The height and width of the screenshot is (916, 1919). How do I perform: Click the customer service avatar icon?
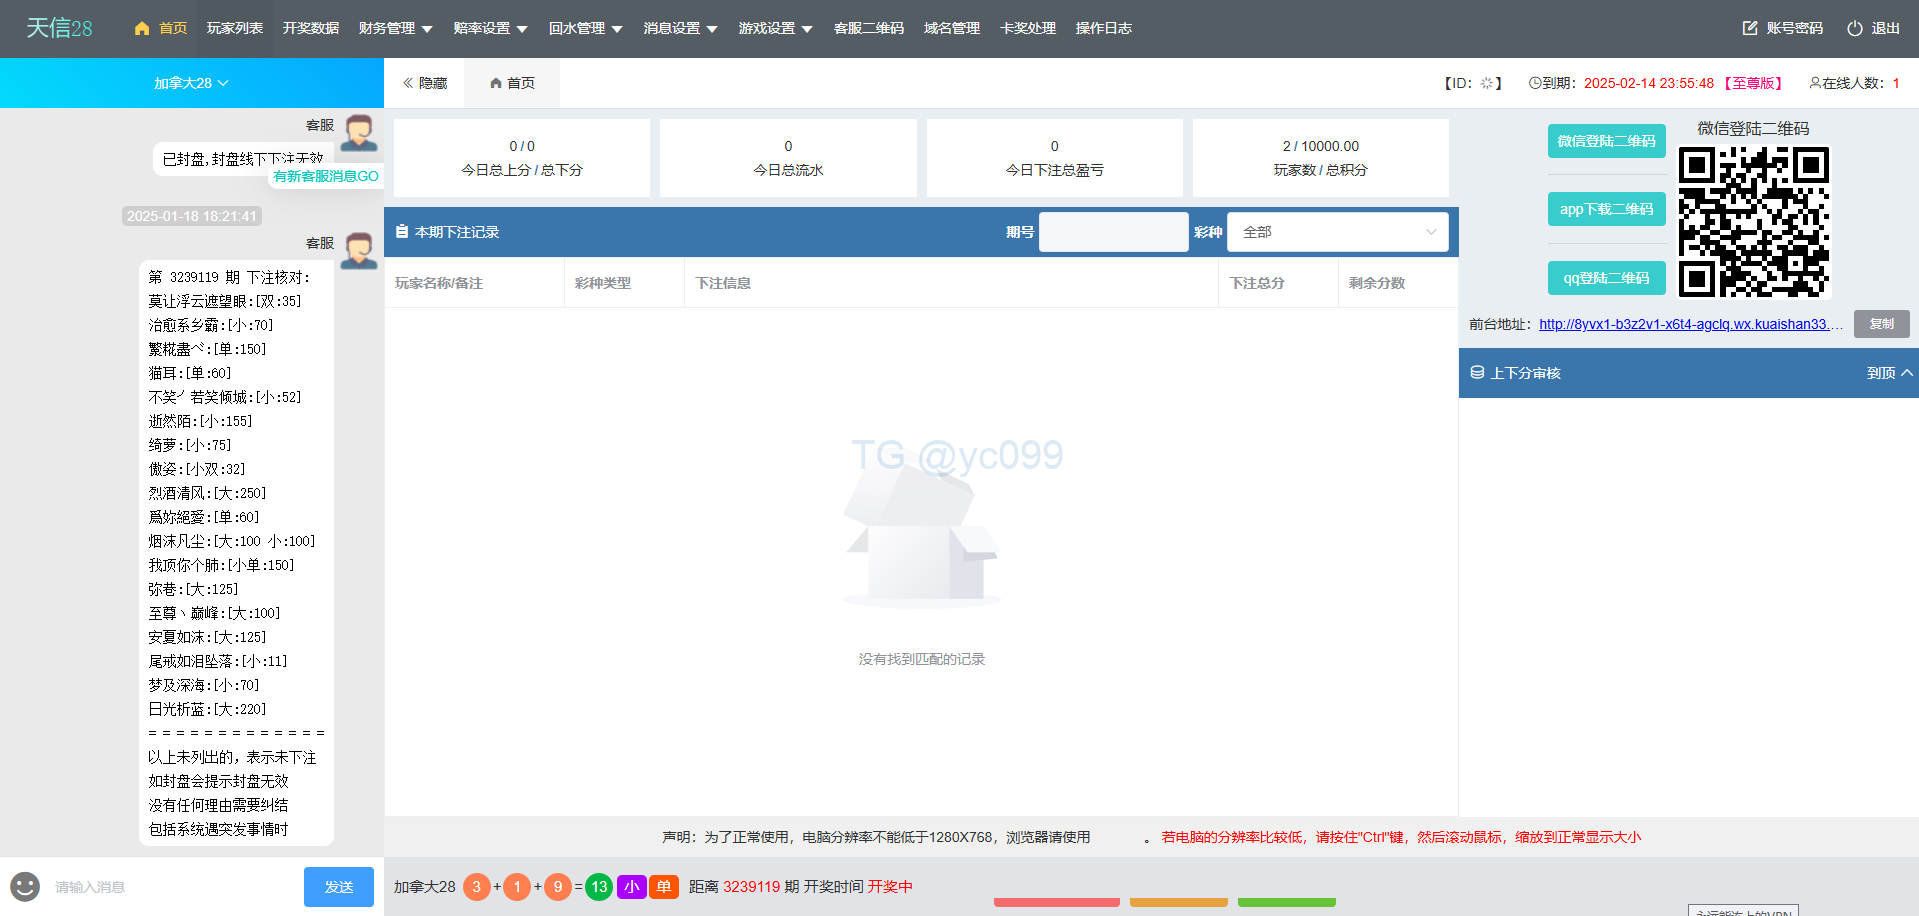pos(358,133)
